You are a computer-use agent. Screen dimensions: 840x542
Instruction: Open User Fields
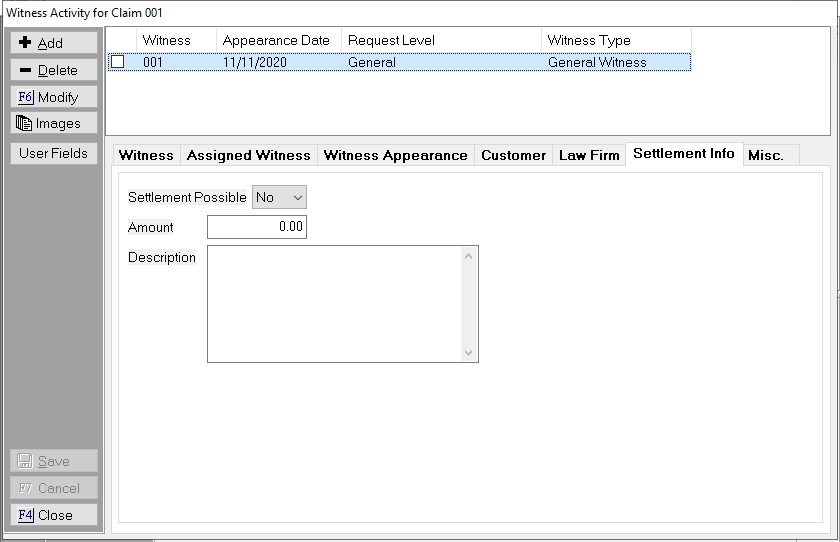coord(54,153)
